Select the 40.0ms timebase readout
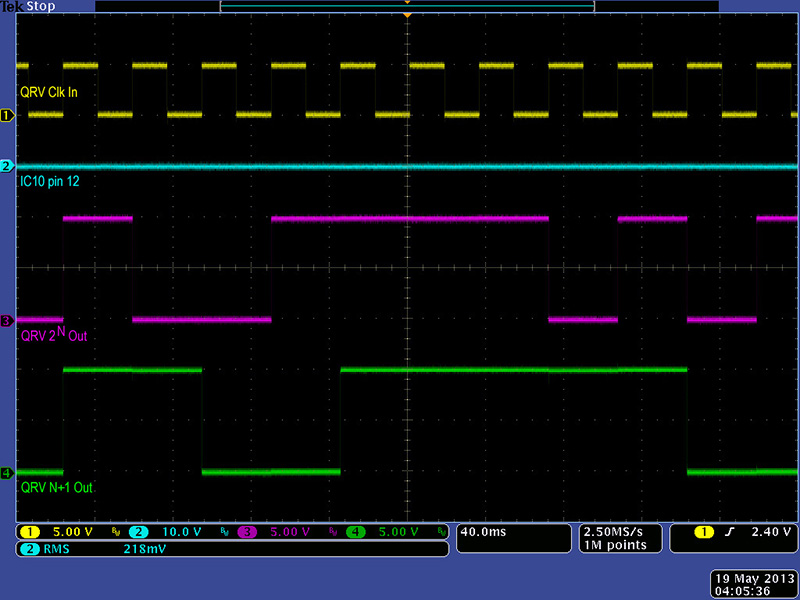 tap(480, 532)
